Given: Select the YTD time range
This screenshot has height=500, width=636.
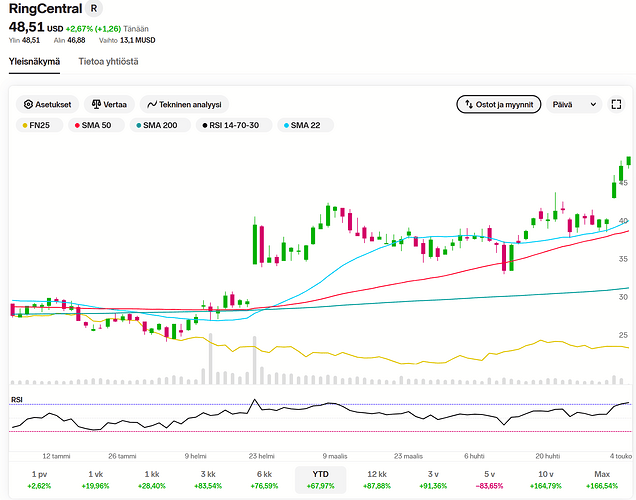Looking at the screenshot, I should [320, 479].
